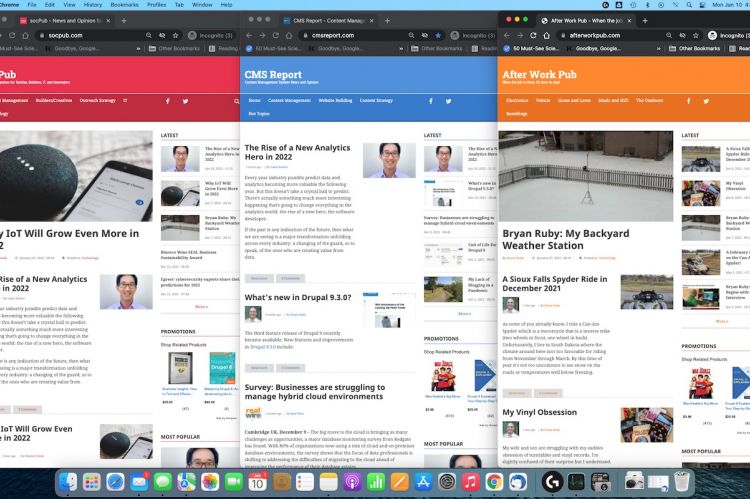Image resolution: width=750 pixels, height=499 pixels.
Task: Click Incognito badge in socPub window
Action: 210,35
